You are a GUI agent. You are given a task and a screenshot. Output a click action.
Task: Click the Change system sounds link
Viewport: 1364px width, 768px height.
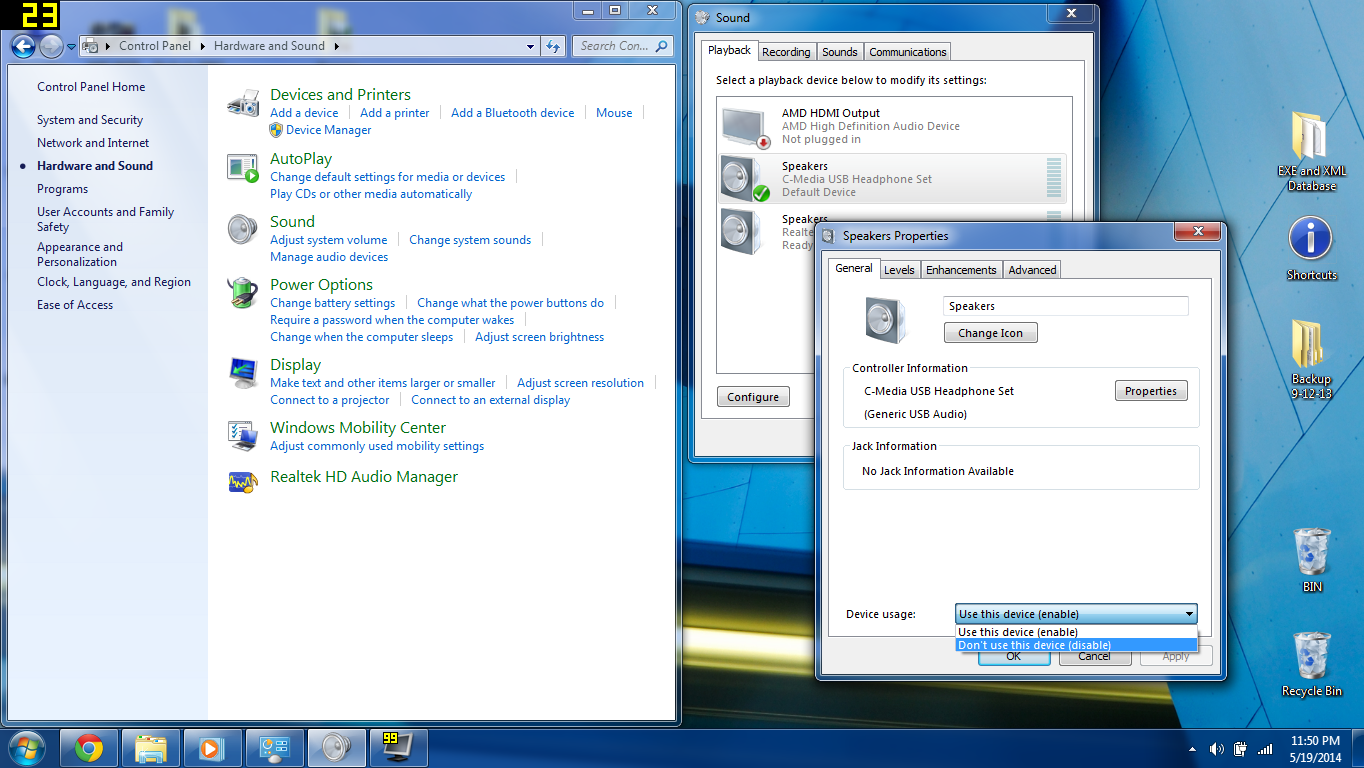pyautogui.click(x=470, y=240)
